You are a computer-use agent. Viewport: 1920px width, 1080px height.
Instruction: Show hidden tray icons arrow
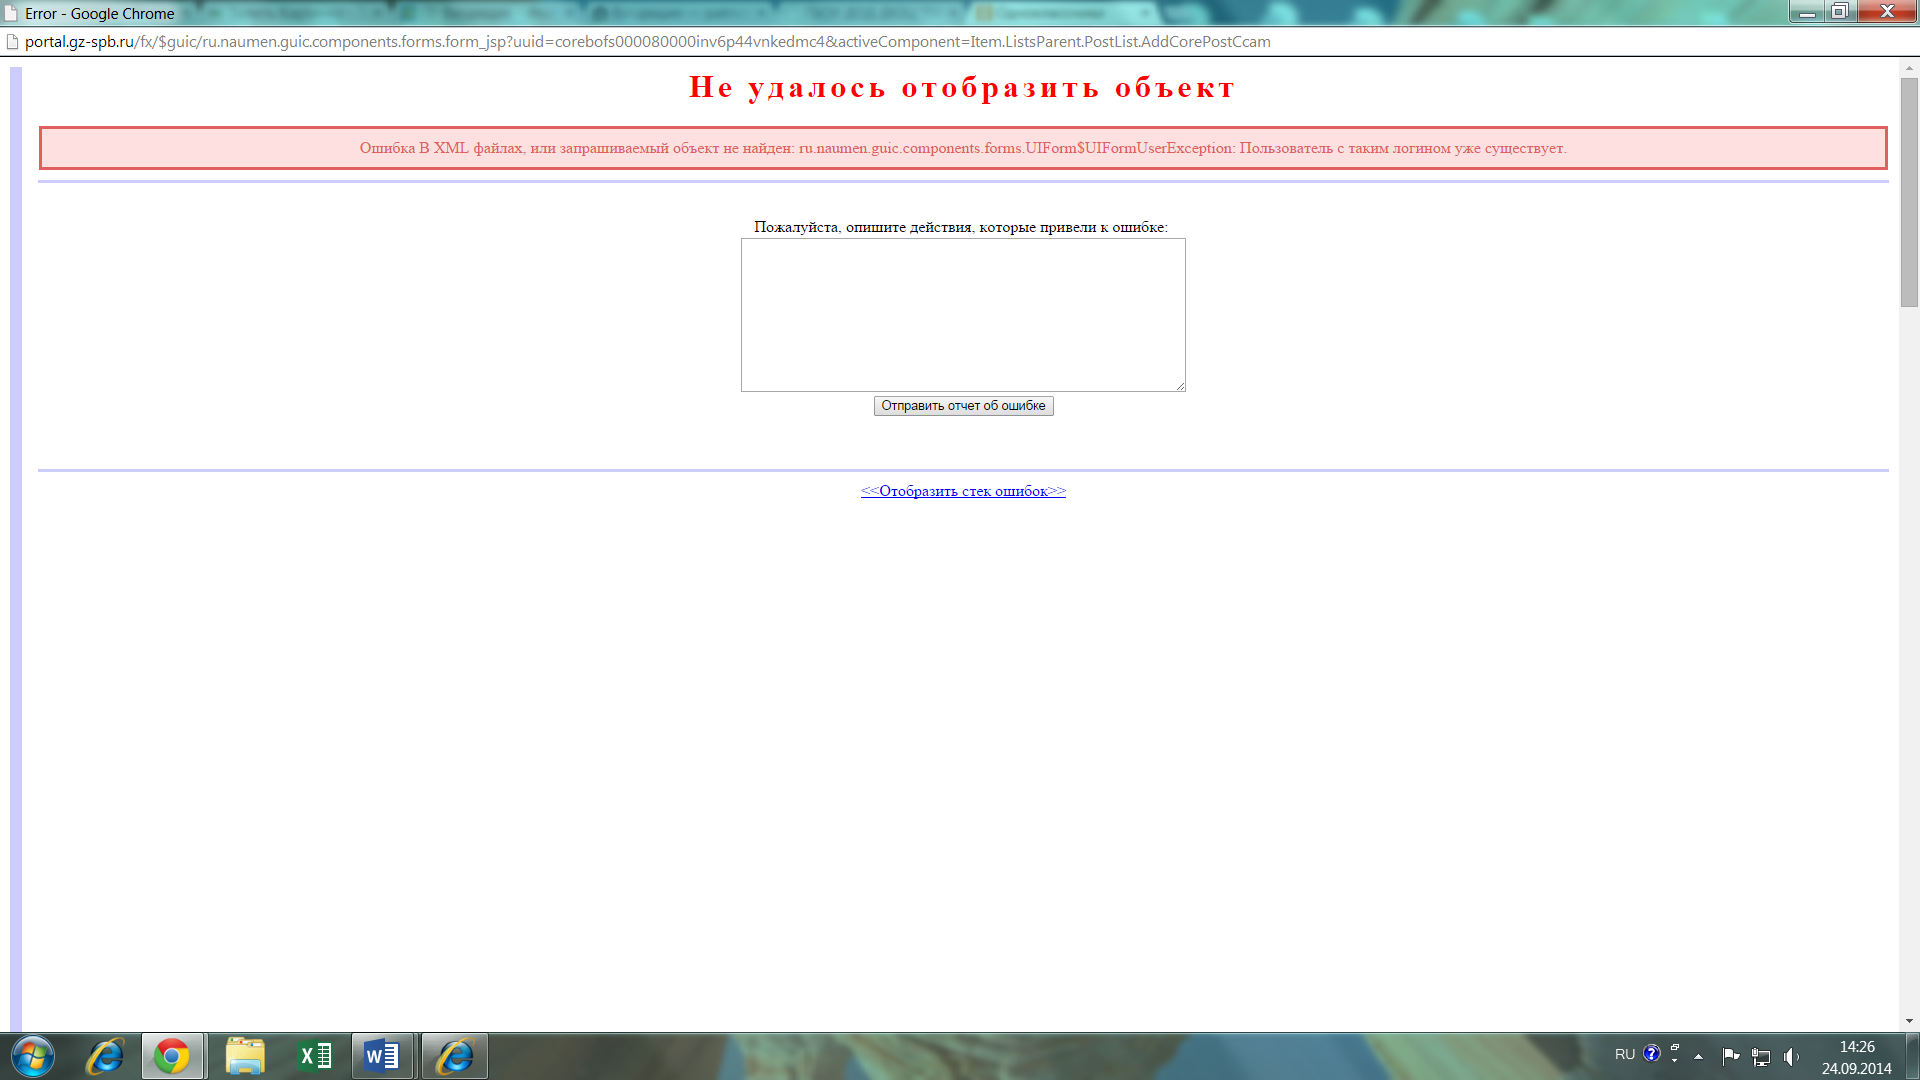(1698, 1056)
